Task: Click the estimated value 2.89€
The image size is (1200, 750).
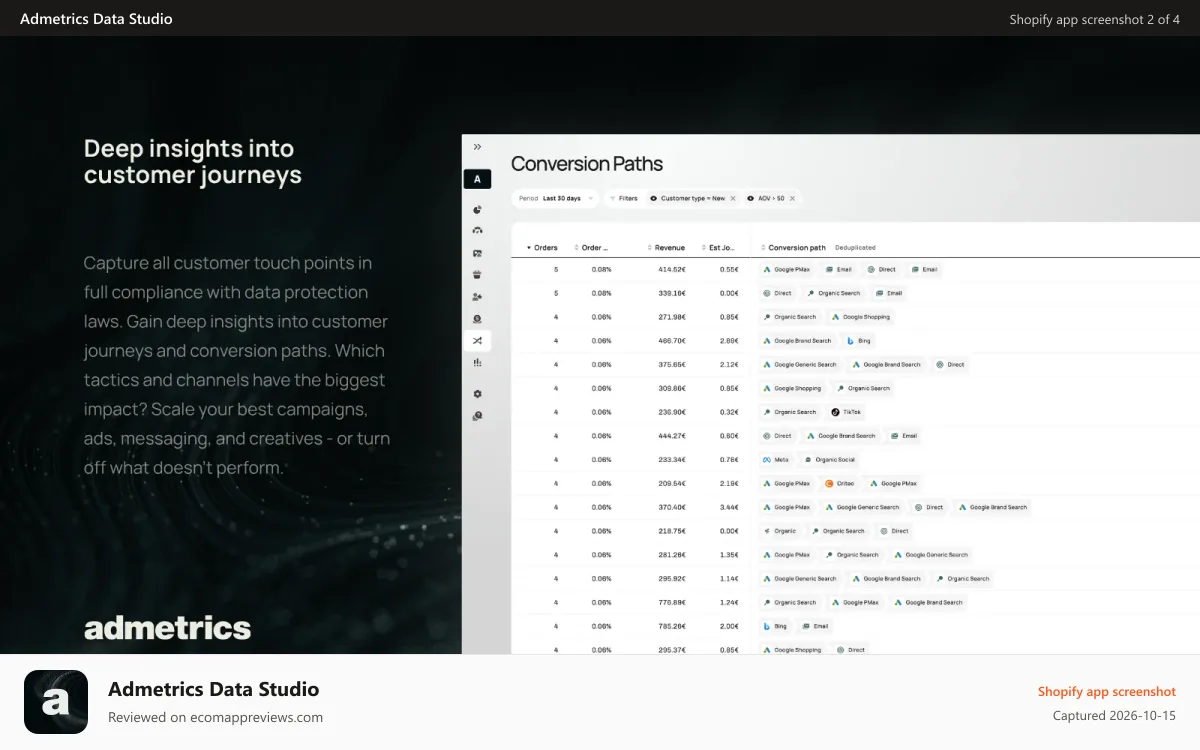Action: (729, 341)
